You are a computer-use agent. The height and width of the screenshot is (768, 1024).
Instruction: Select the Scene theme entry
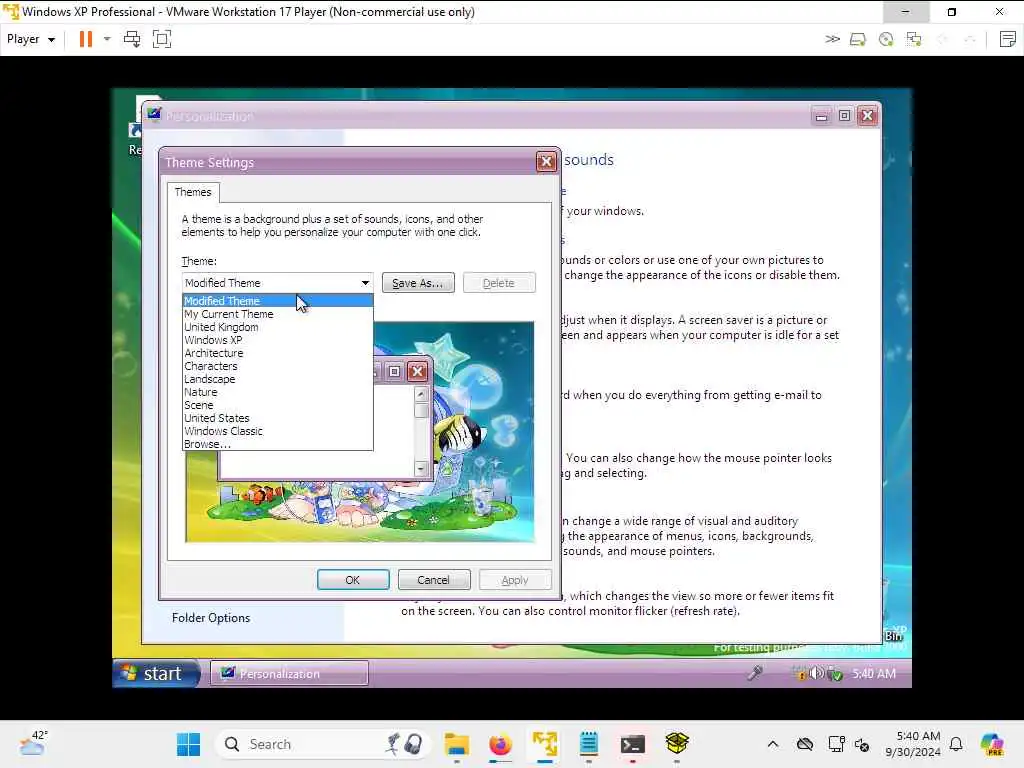click(x=278, y=405)
